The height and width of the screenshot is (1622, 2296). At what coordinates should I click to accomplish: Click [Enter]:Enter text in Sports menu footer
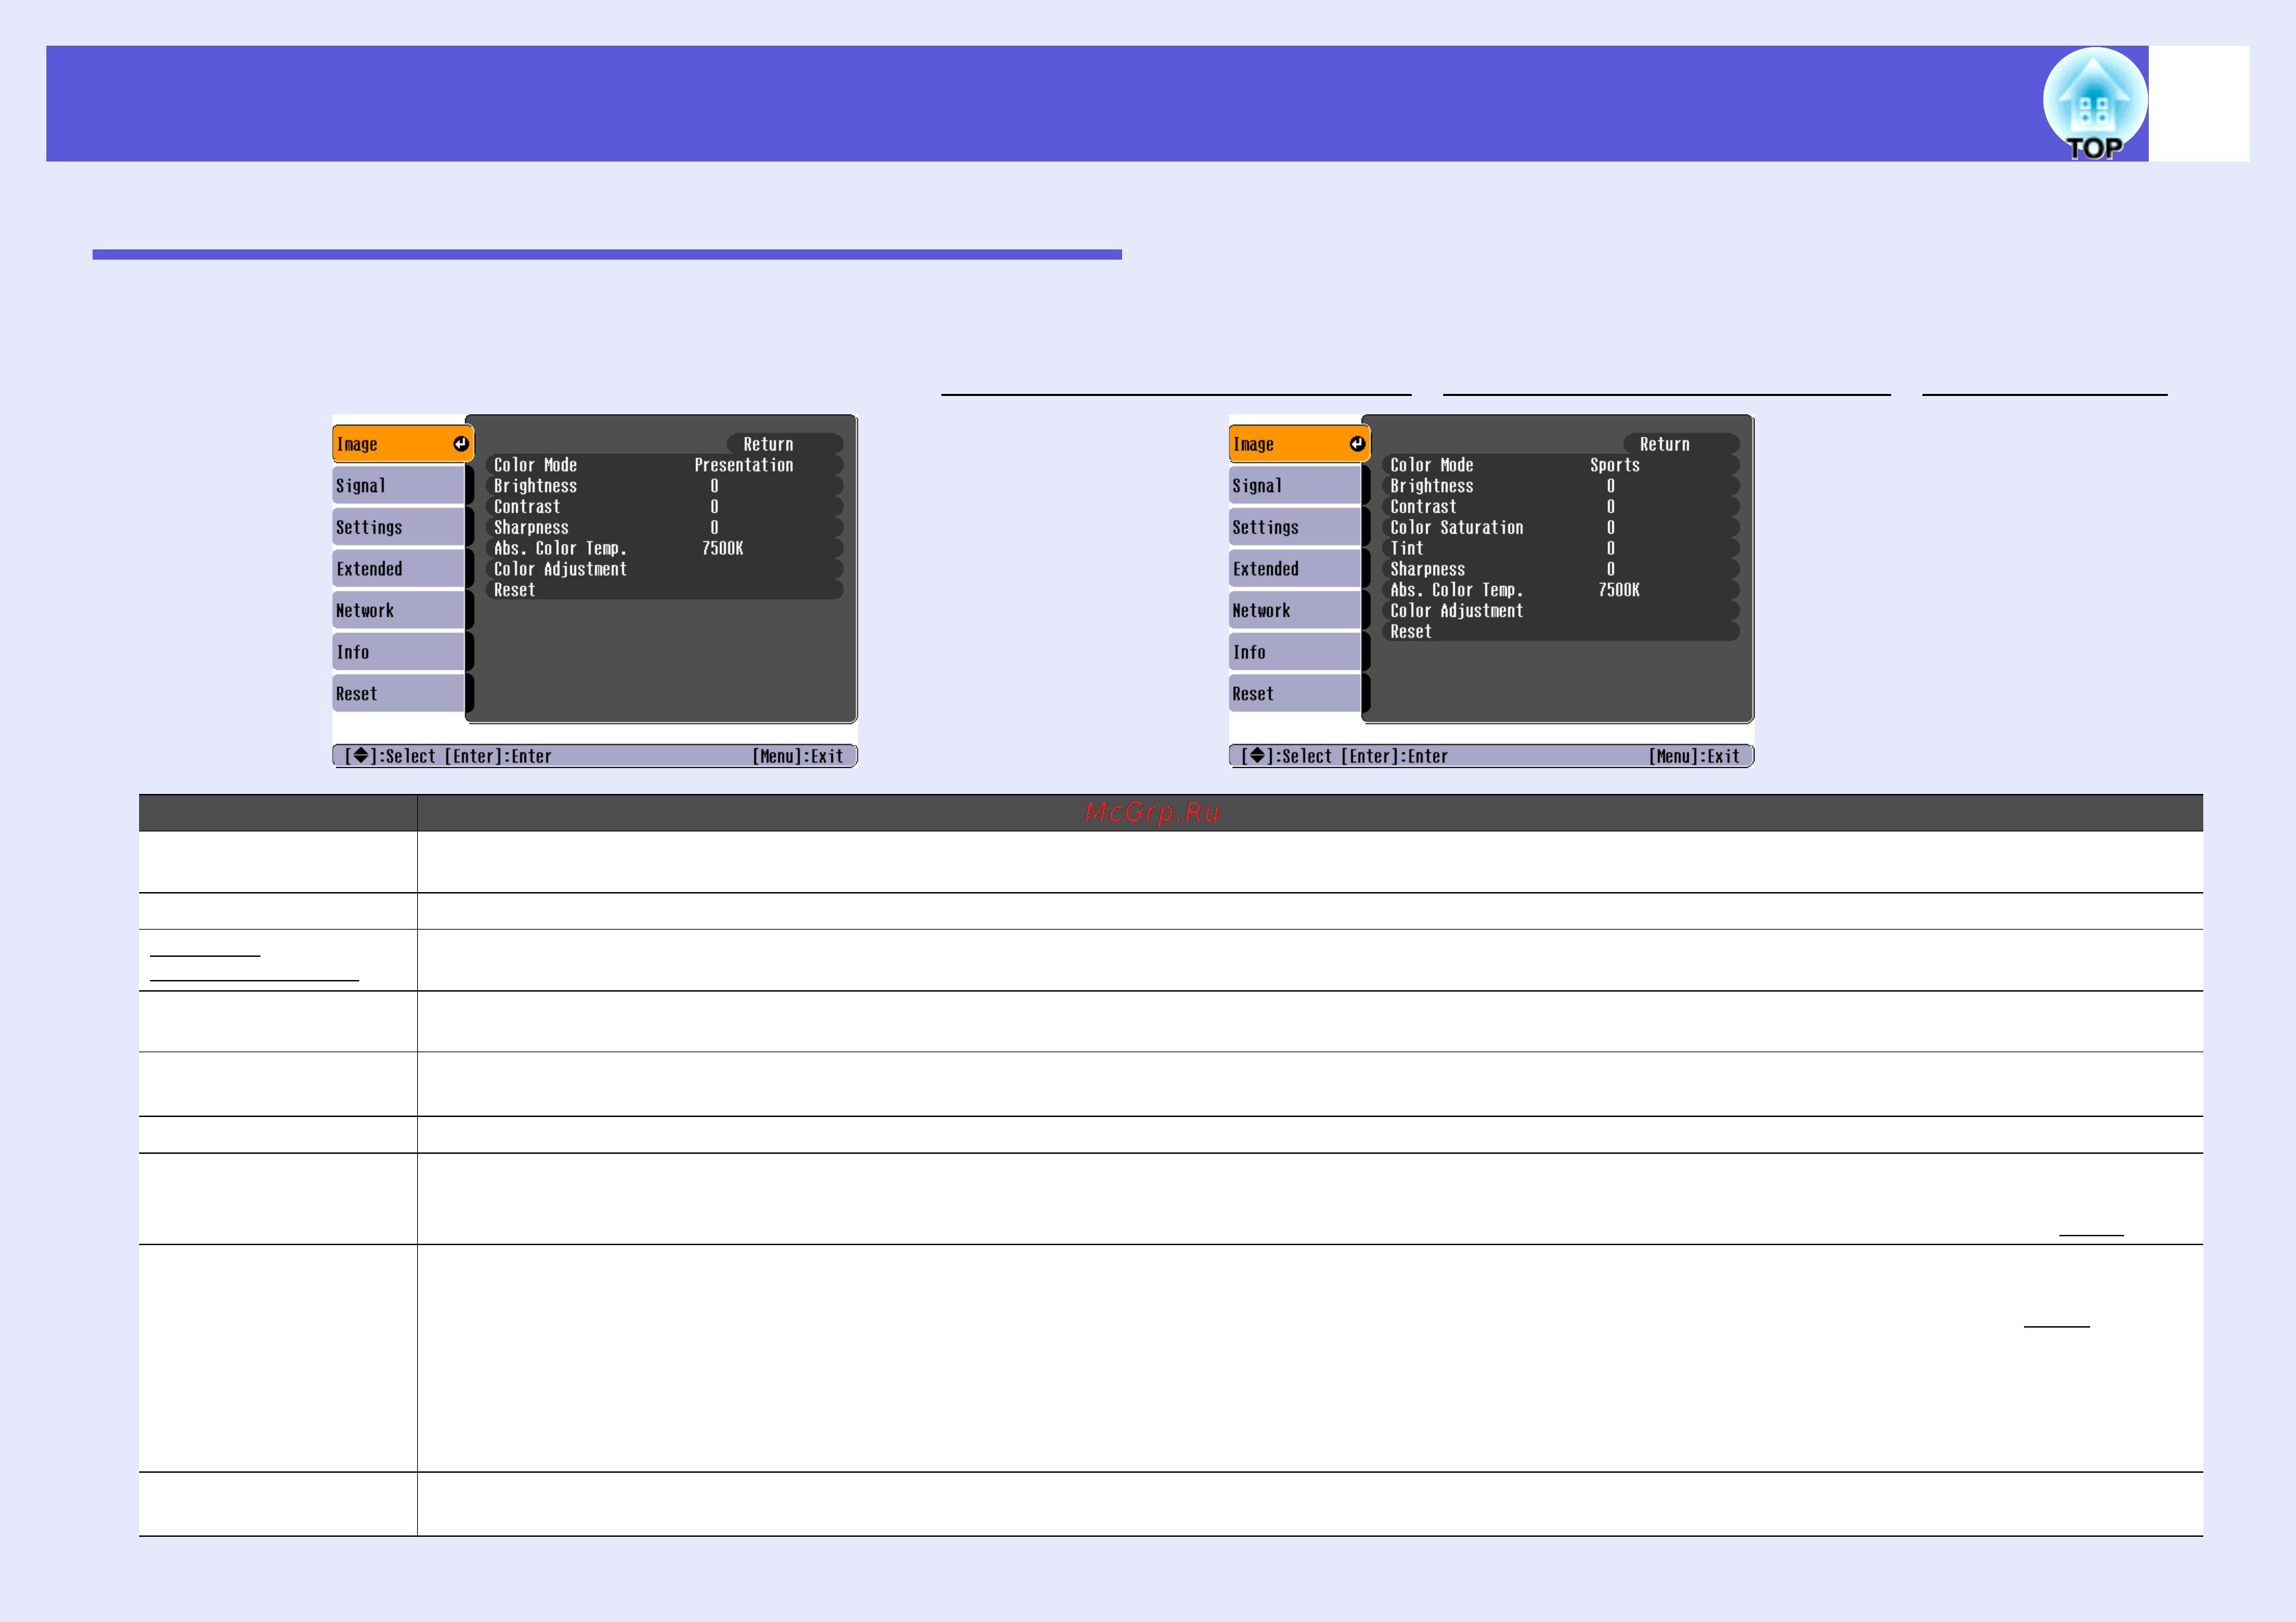(1394, 756)
